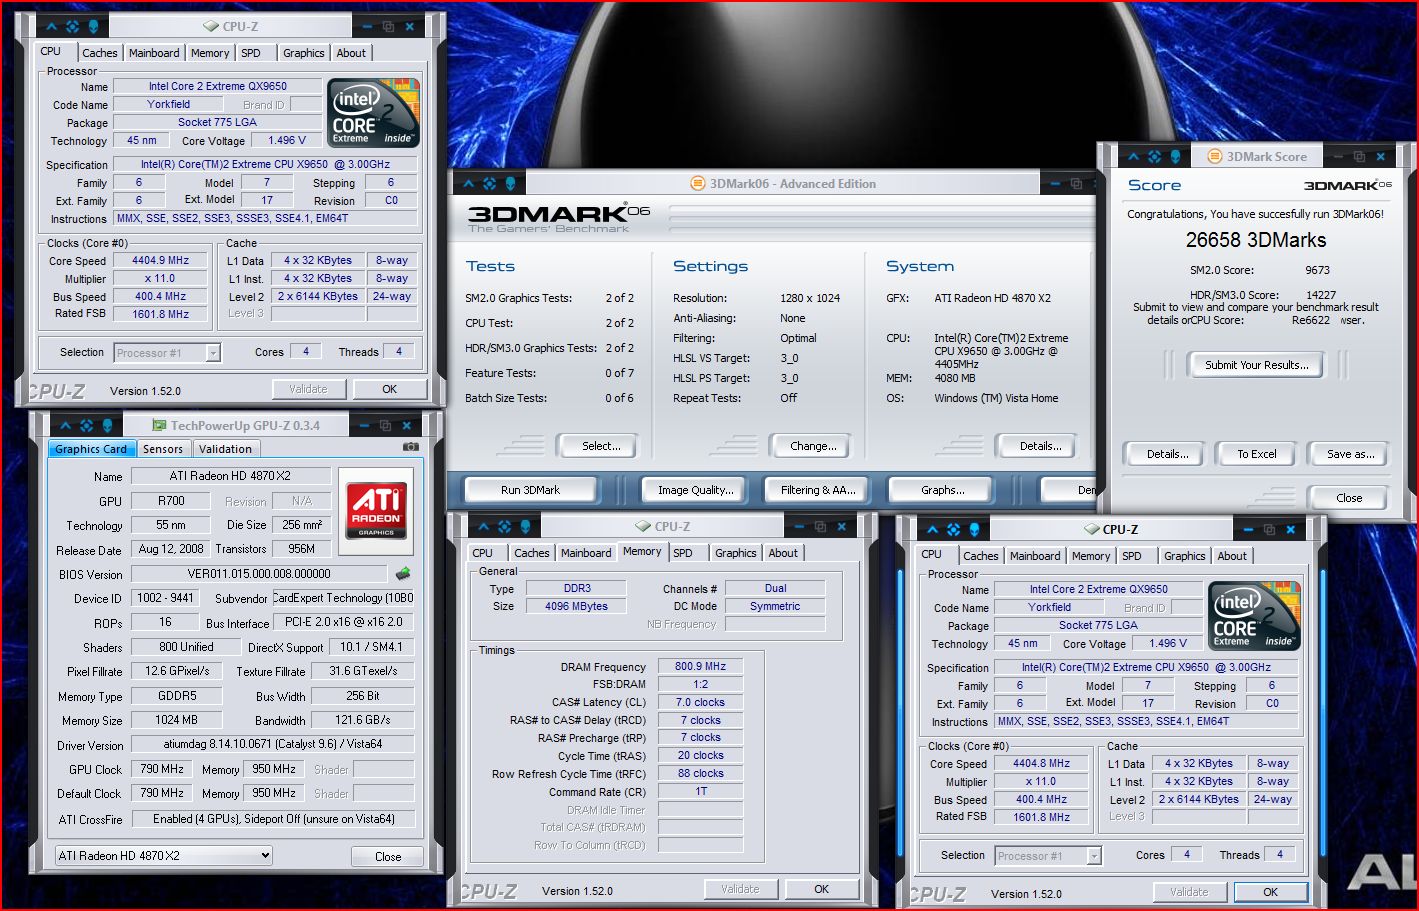1419x911 pixels.
Task: Click the alien head icon in 3DMark Score title bar
Action: pyautogui.click(x=1176, y=156)
